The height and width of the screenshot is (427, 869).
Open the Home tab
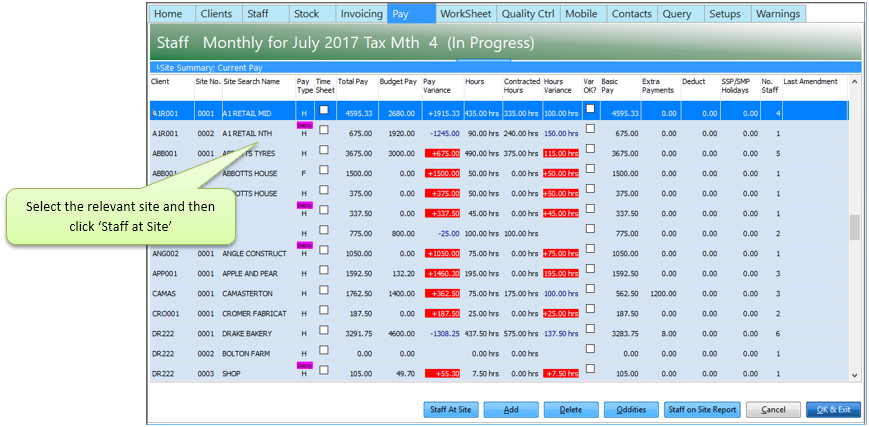(x=172, y=14)
